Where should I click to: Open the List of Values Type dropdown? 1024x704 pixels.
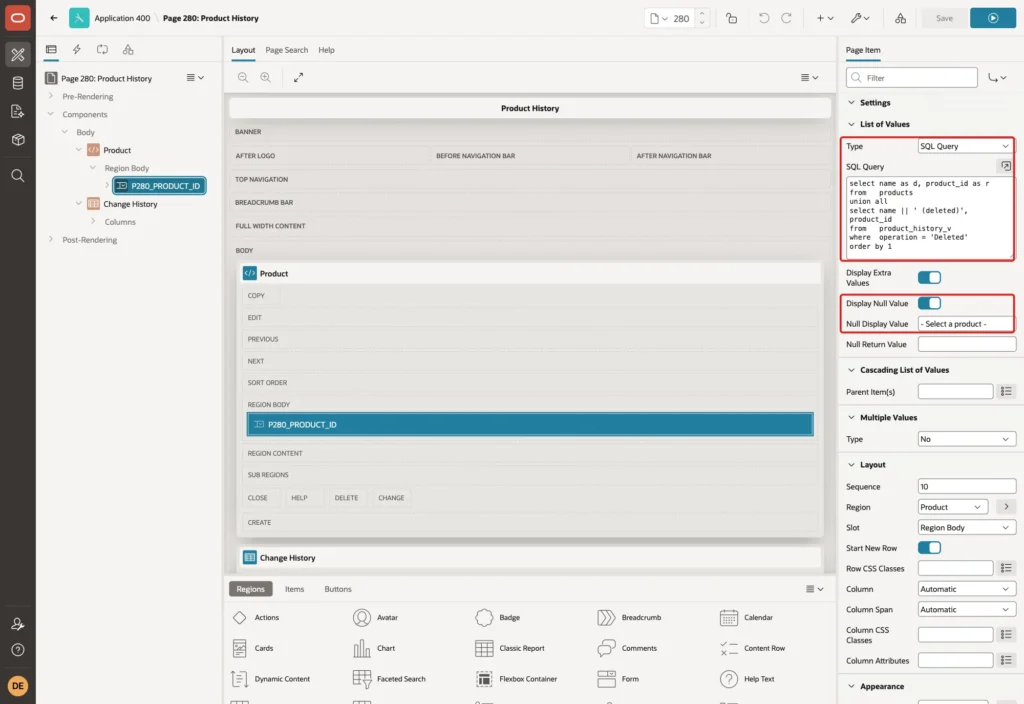tap(965, 146)
